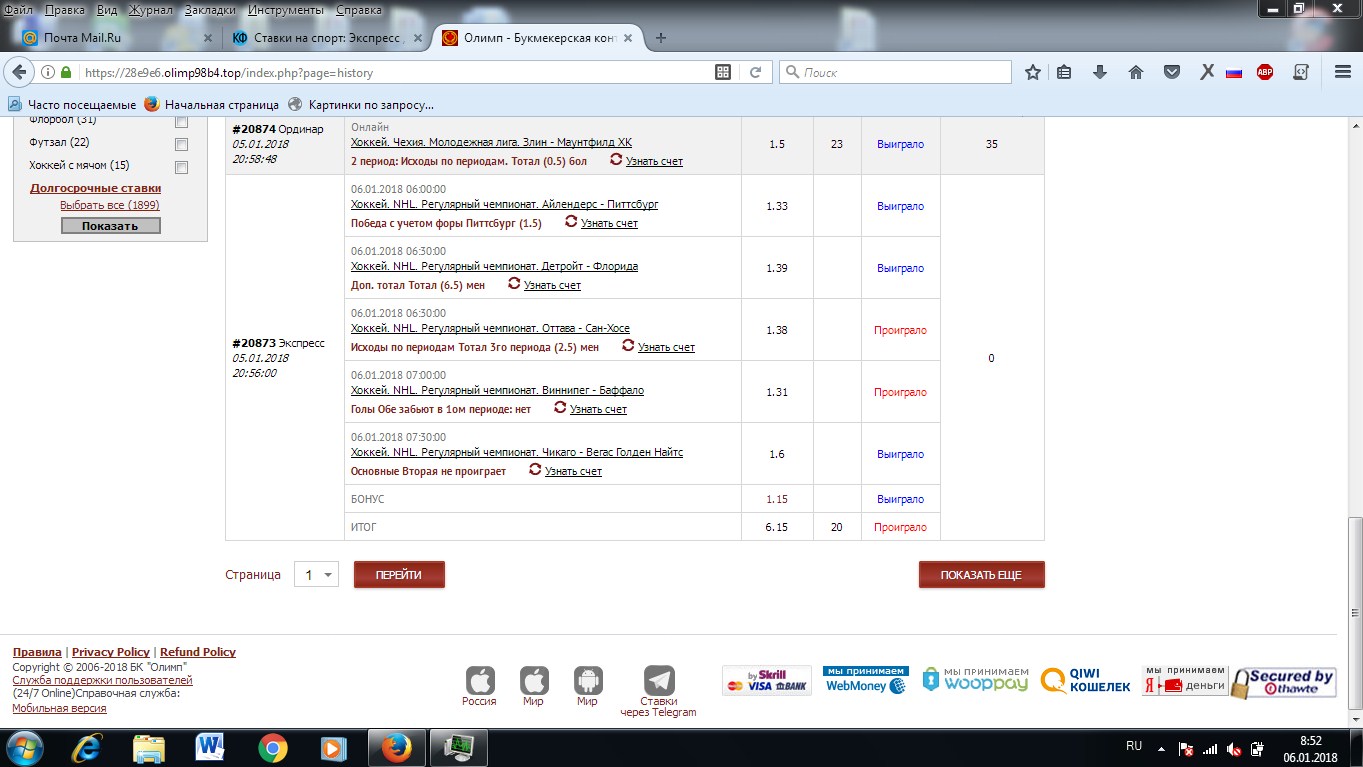Open the Закладки menu
Image resolution: width=1363 pixels, height=767 pixels.
[x=210, y=10]
